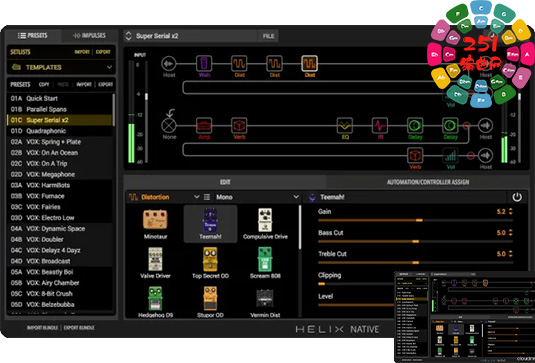Expand the Distortion category dropdown
Viewport: 535px width, 363px height.
point(197,197)
